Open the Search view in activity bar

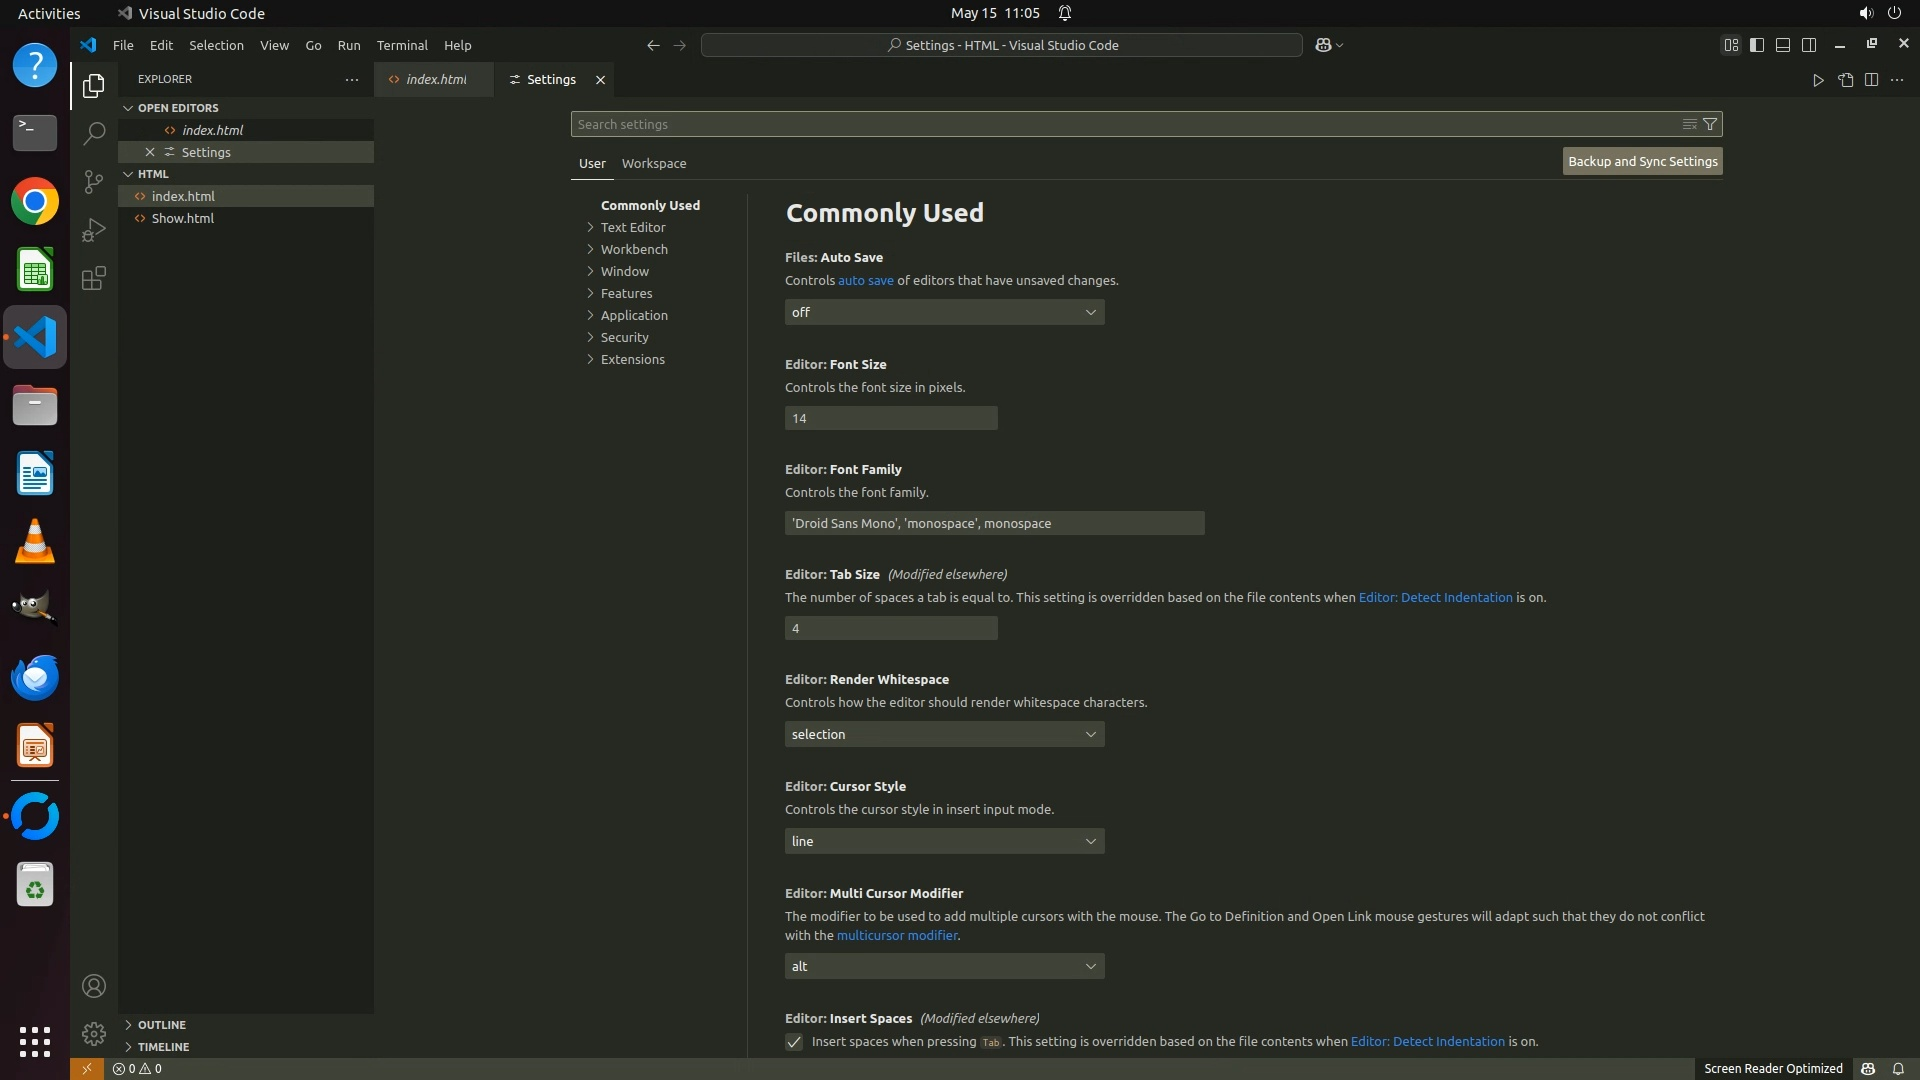[x=94, y=133]
